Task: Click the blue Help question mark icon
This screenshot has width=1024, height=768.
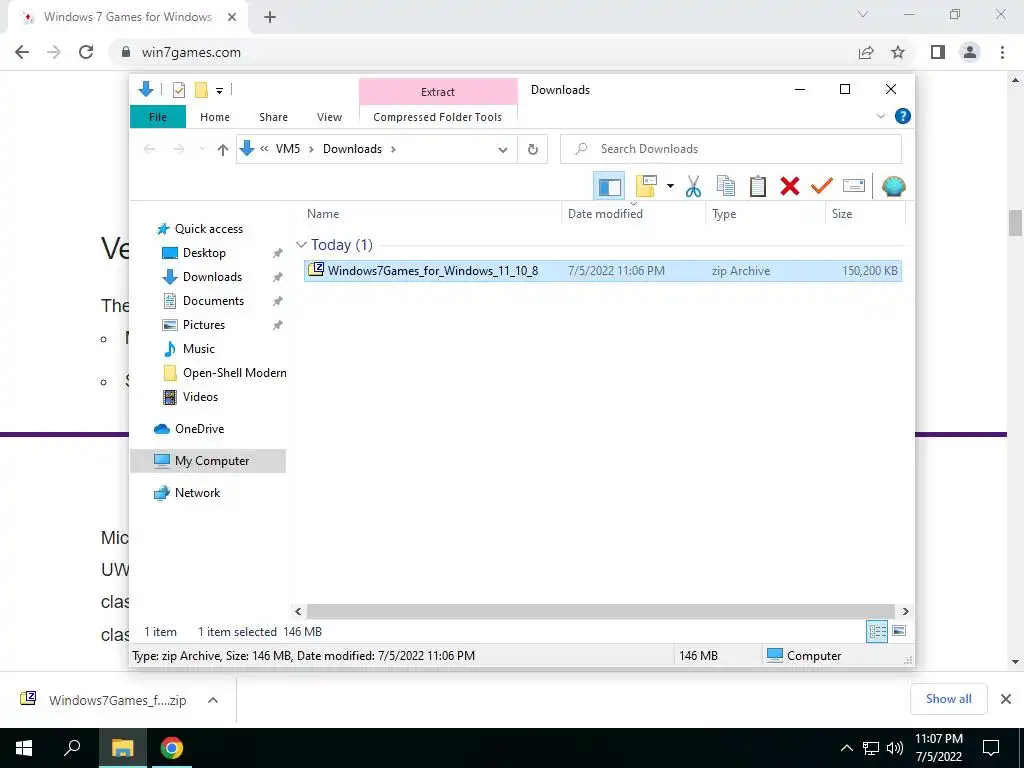Action: [903, 116]
